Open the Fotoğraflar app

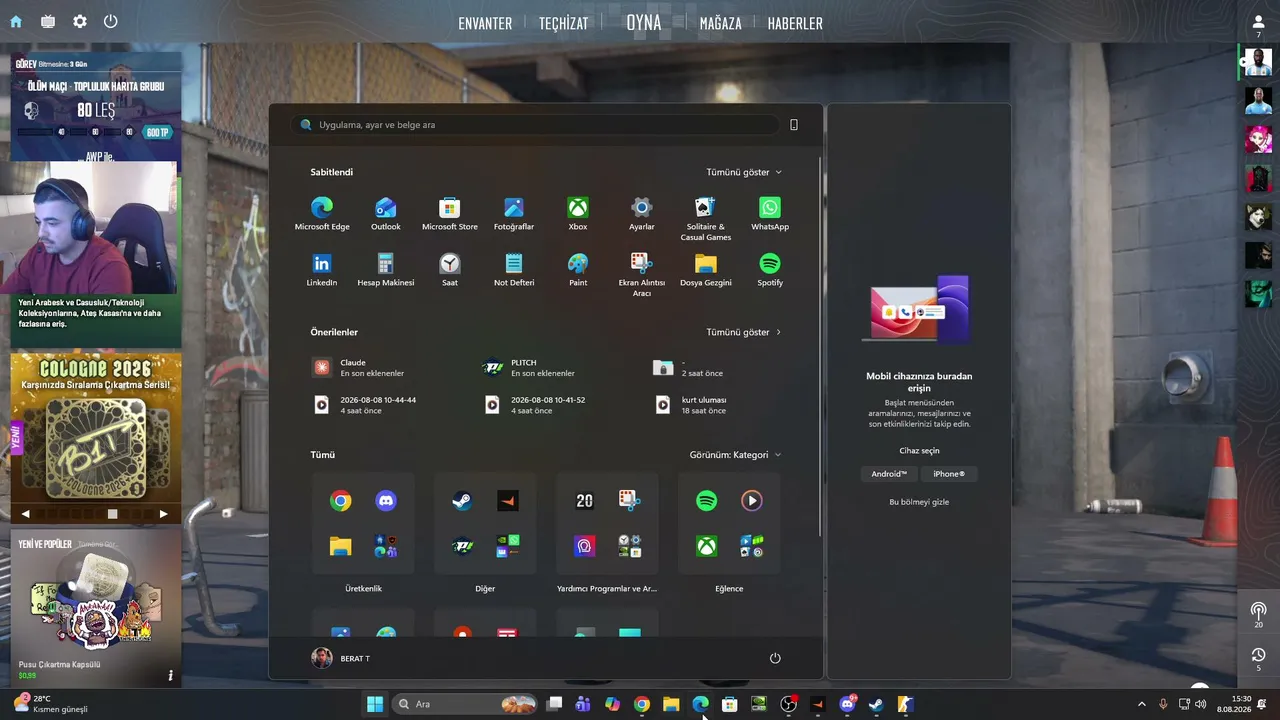point(514,214)
